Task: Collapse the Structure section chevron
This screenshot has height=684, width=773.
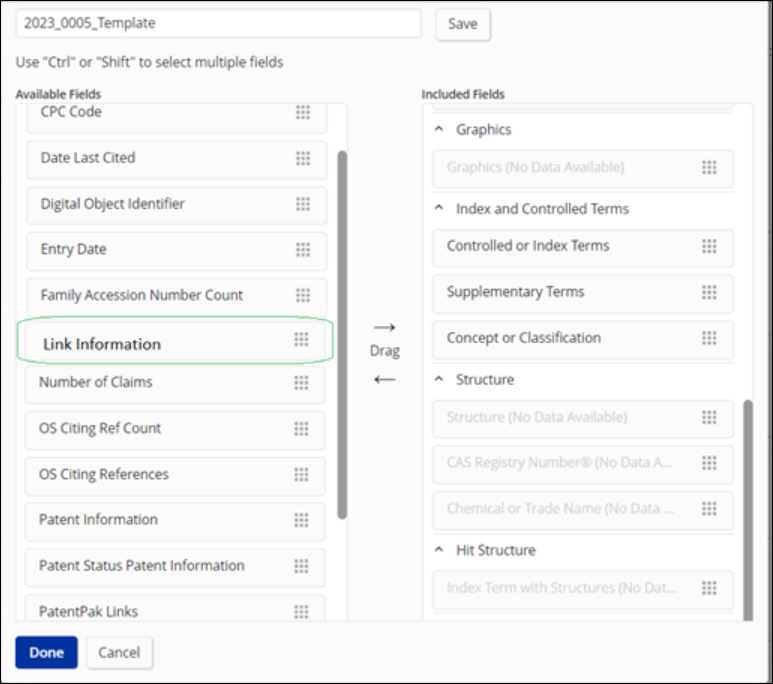Action: (438, 380)
